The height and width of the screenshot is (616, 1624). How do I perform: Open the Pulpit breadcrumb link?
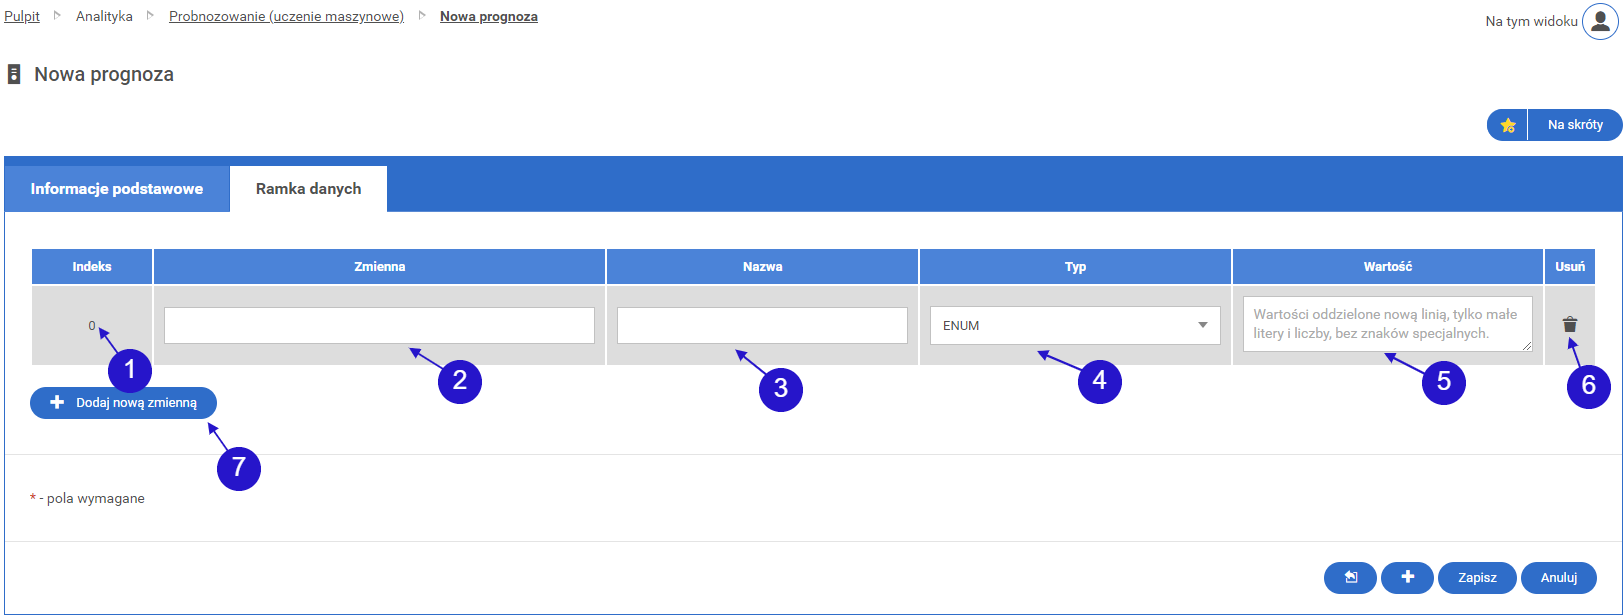[x=22, y=17]
